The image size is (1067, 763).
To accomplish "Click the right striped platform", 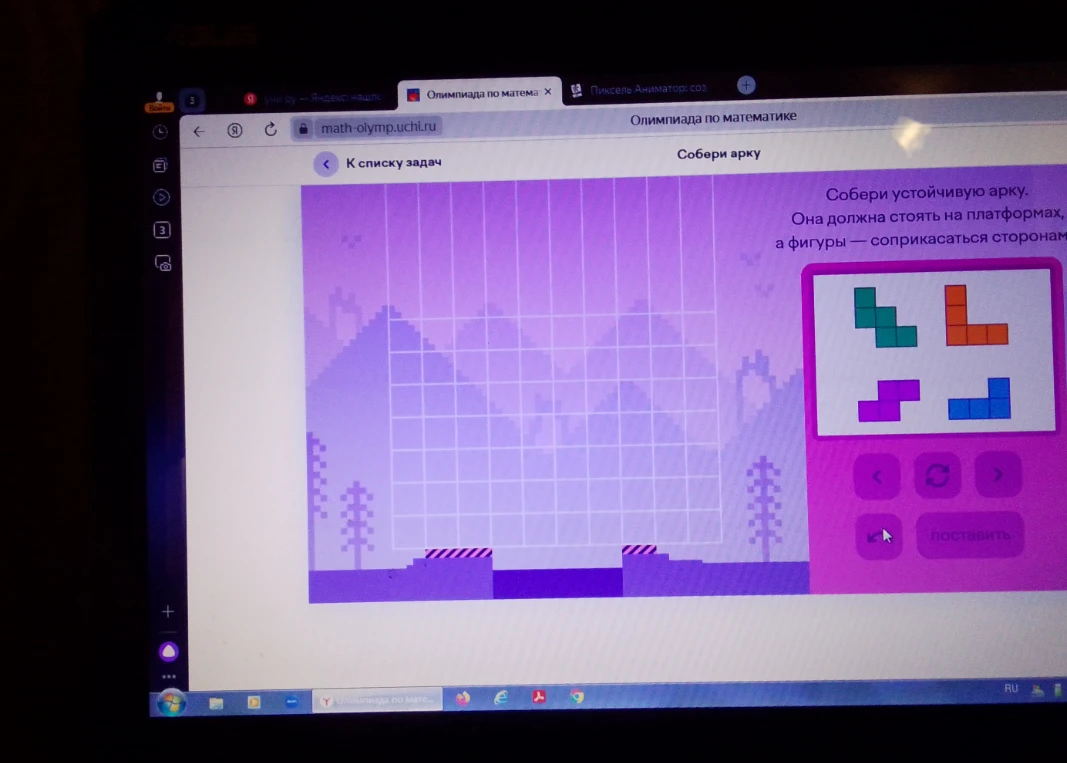I will point(639,549).
